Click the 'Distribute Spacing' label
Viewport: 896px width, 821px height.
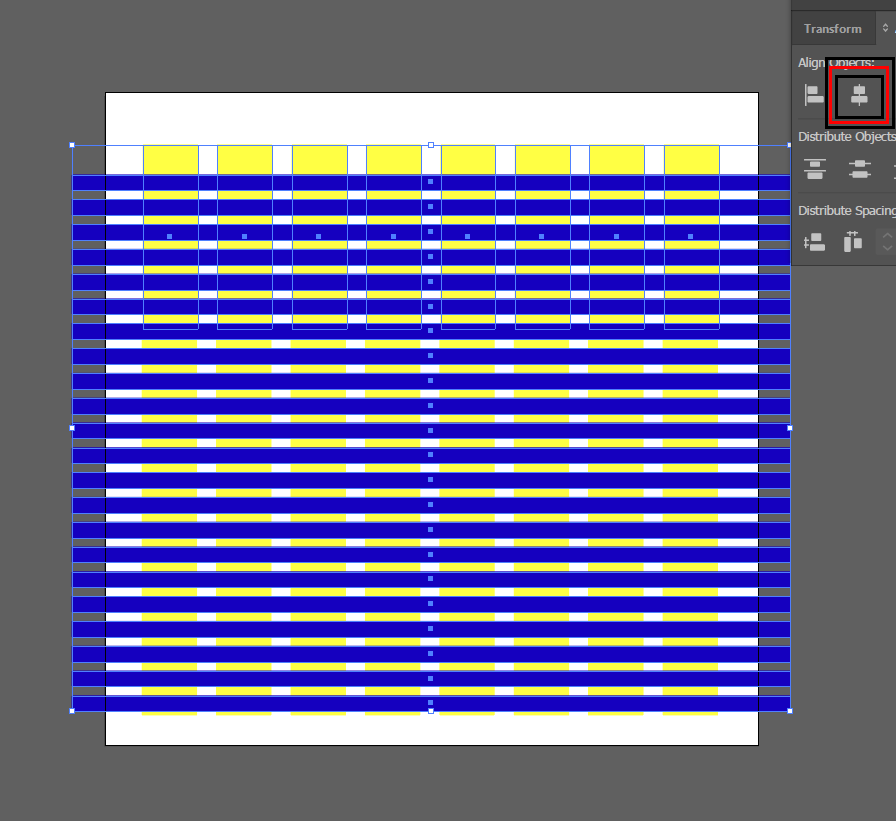click(x=846, y=211)
